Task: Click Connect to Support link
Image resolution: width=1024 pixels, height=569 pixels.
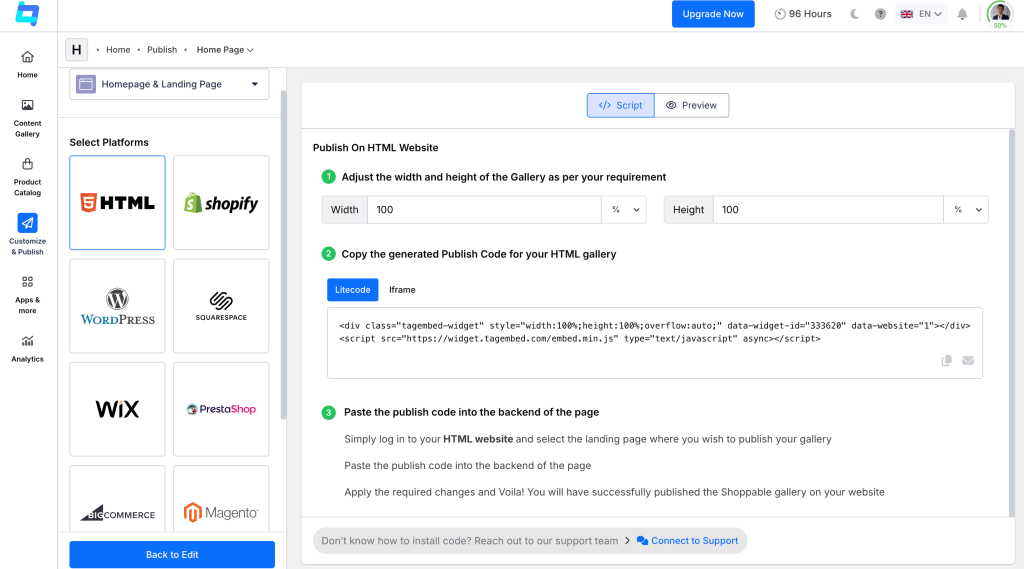Action: [688, 541]
